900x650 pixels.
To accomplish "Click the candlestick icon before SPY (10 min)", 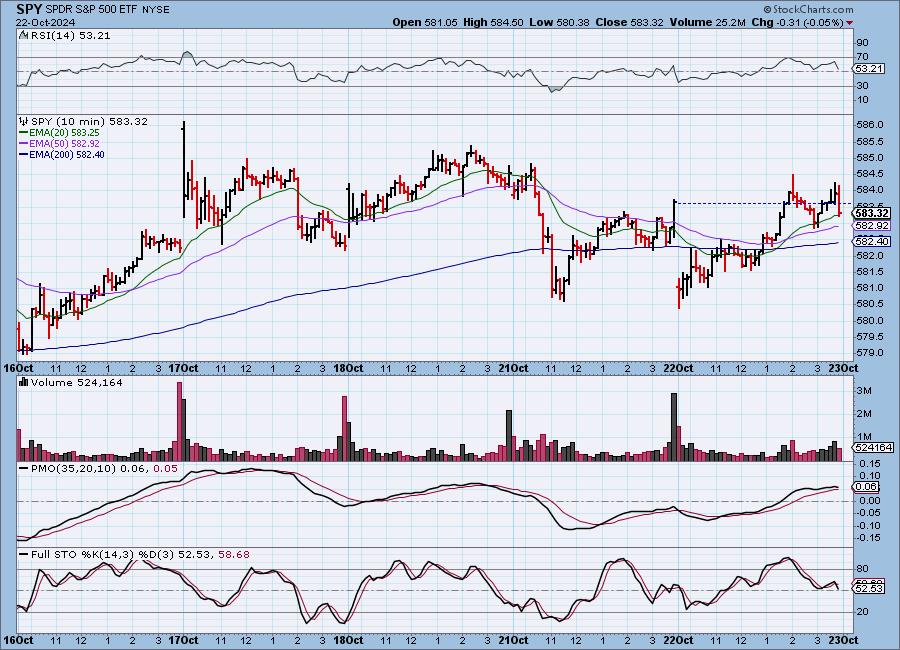I will click(24, 121).
